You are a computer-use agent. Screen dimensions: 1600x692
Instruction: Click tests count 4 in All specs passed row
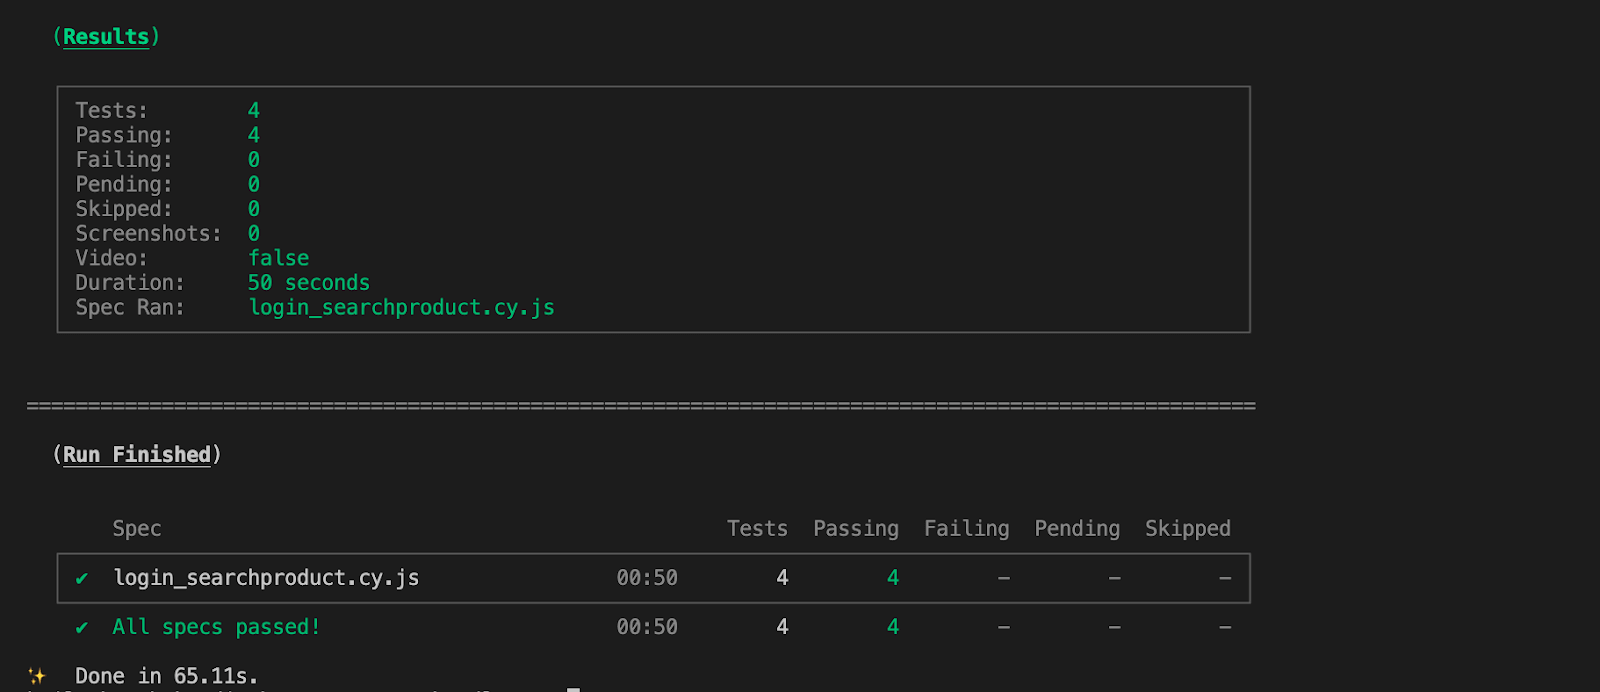[x=782, y=627]
